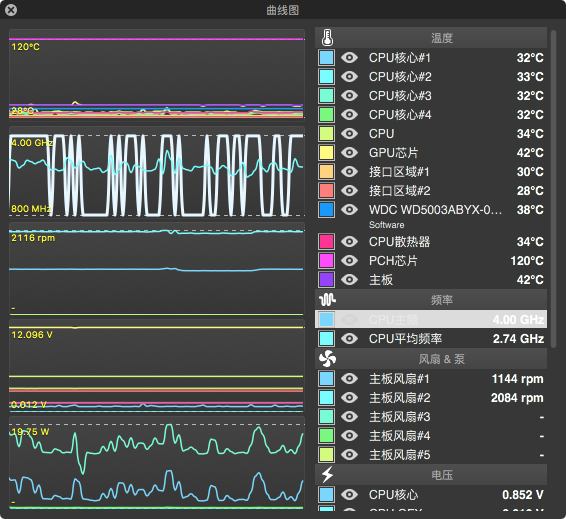Hide 主板风扇#2 curve using its eye icon
Viewport: 566px width, 519px height.
click(349, 397)
